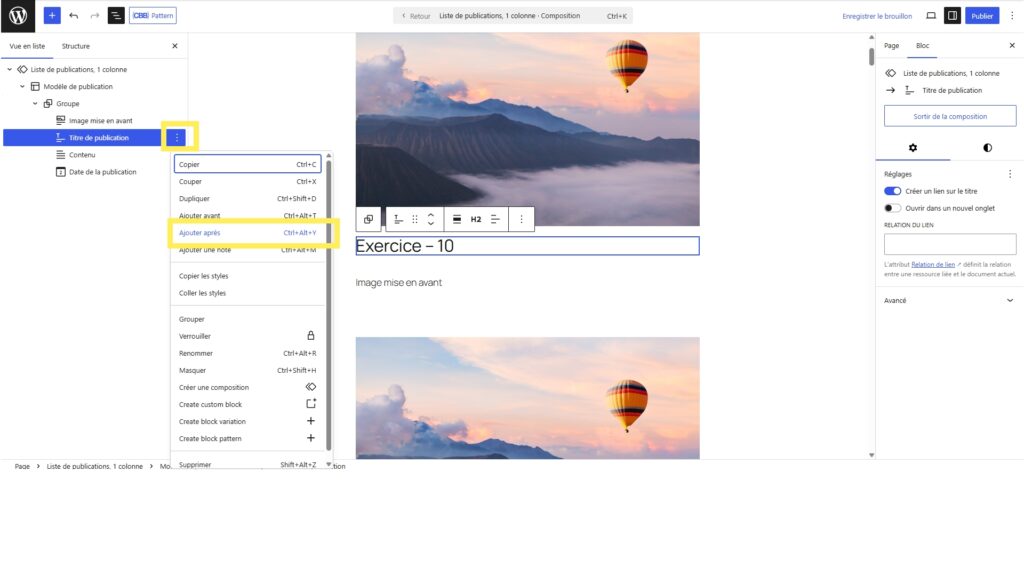Switch to the Bloc sidebar tab
Screen dimensions: 1024x576
(922, 46)
